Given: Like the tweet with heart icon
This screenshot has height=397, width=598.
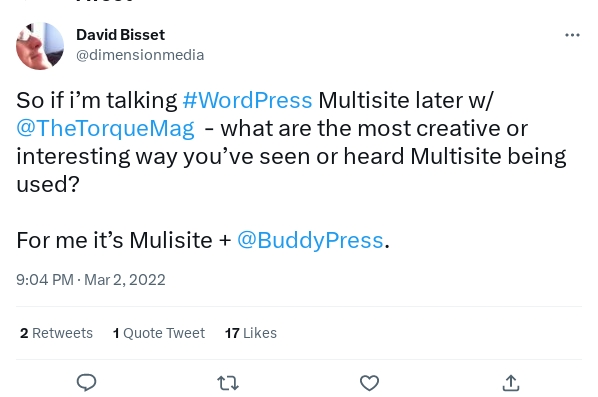Looking at the screenshot, I should click(369, 383).
